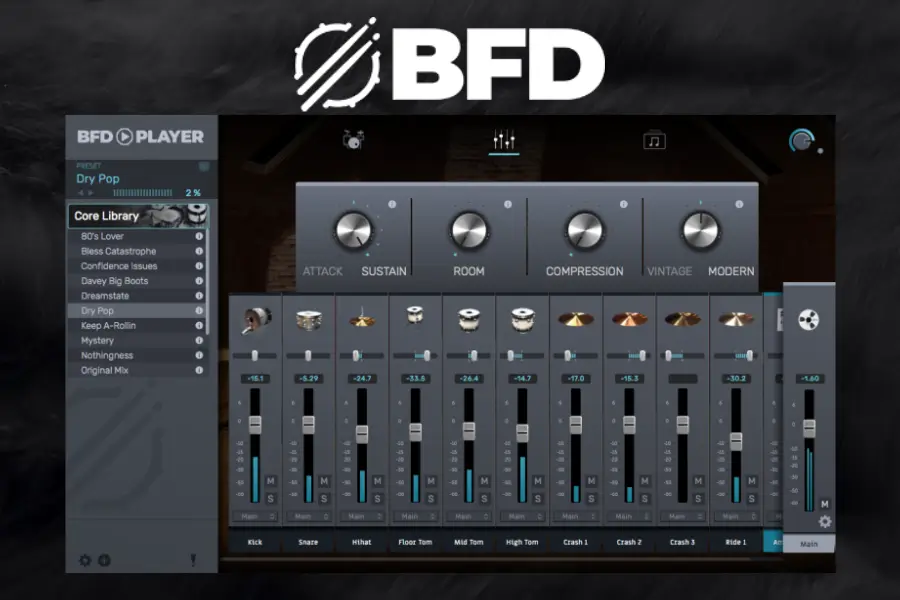Image resolution: width=900 pixels, height=600 pixels.
Task: Solo the Hihat channel
Action: (376, 497)
